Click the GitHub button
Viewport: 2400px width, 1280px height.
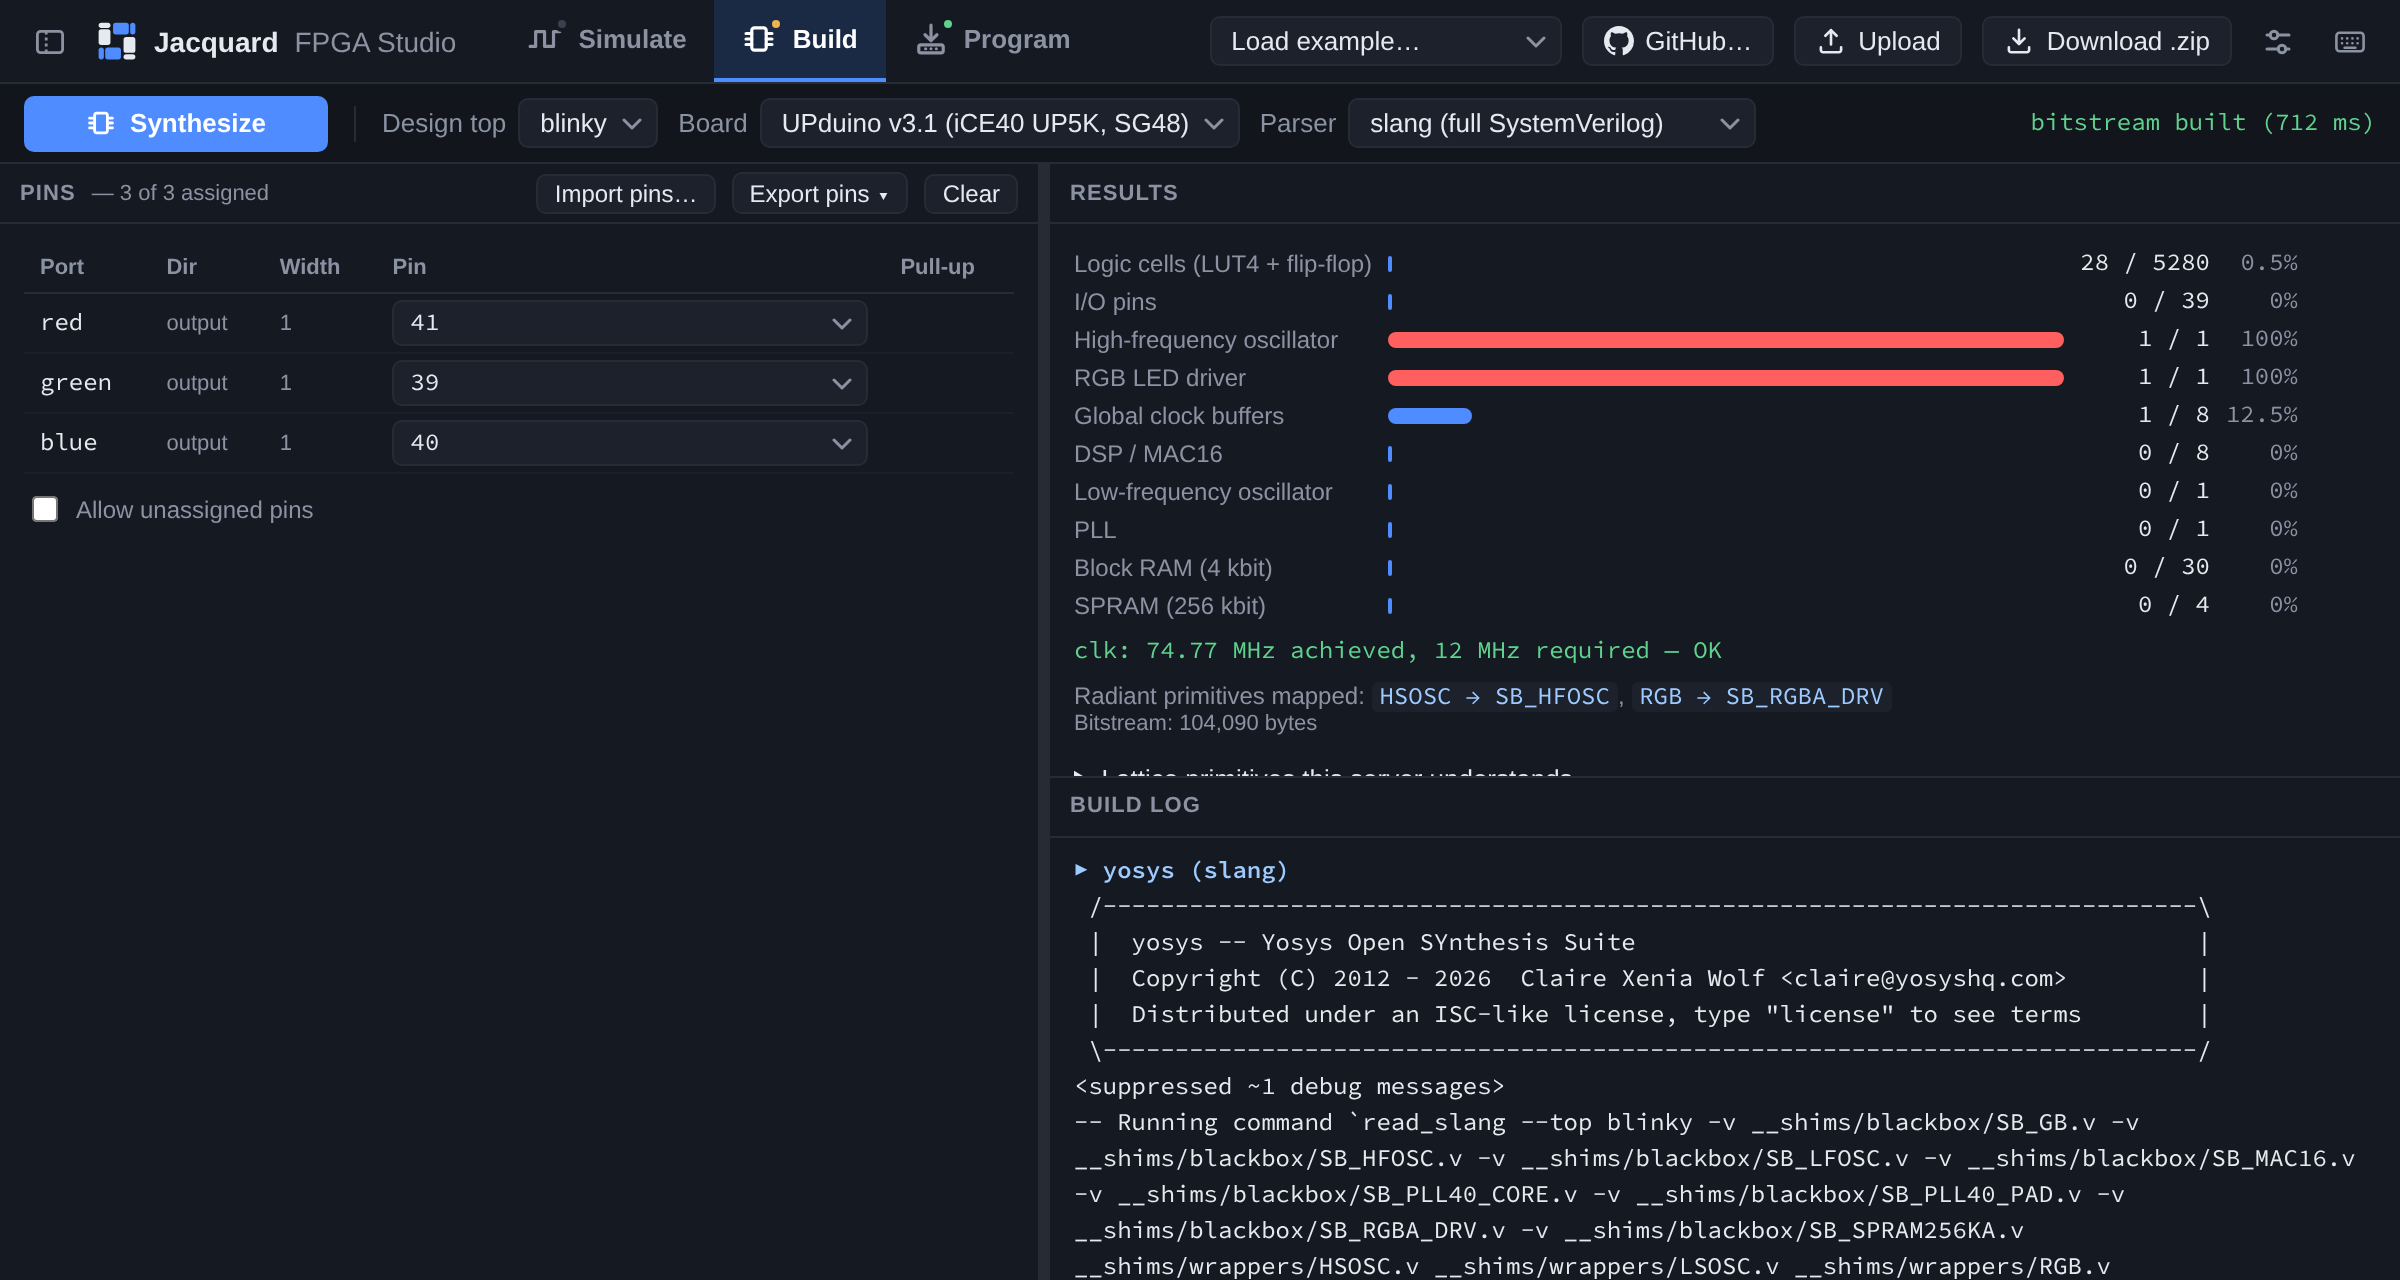click(x=1678, y=41)
